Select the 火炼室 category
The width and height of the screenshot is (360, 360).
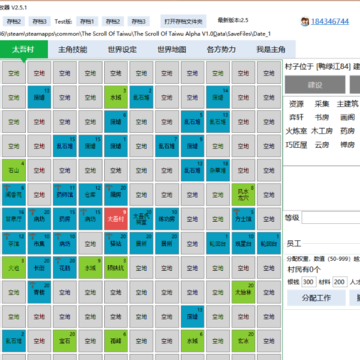coord(296,131)
